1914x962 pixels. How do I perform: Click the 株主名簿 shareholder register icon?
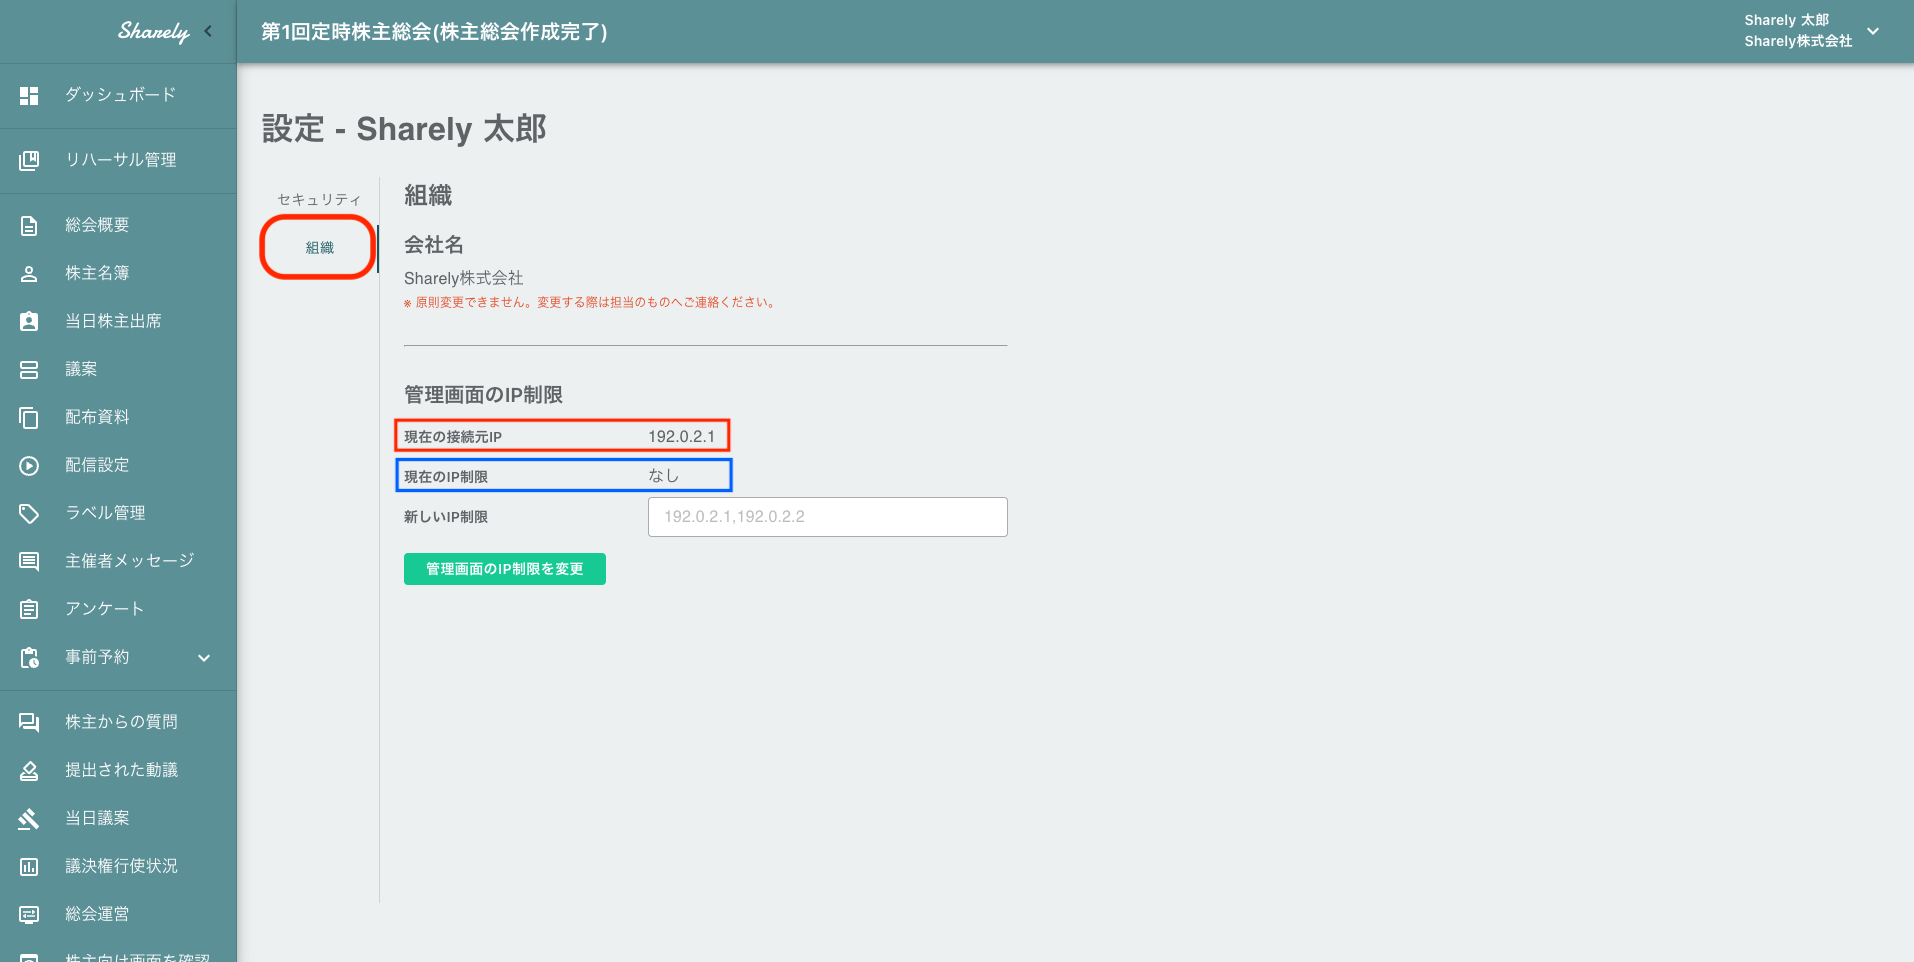[28, 272]
